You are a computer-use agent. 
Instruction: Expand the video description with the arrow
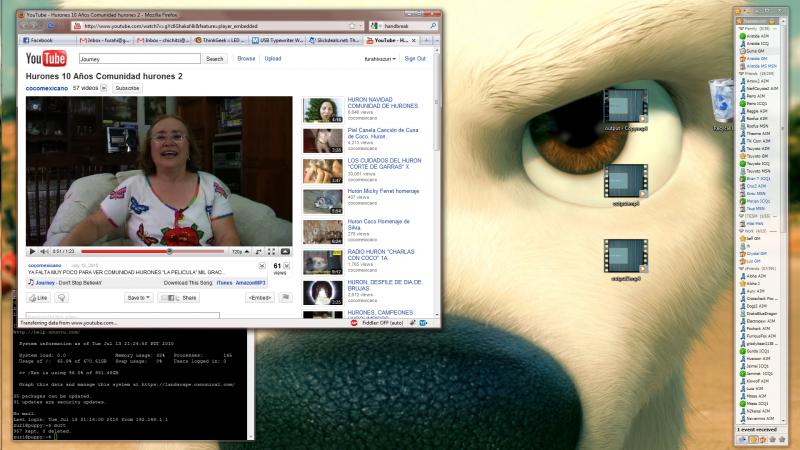click(285, 267)
